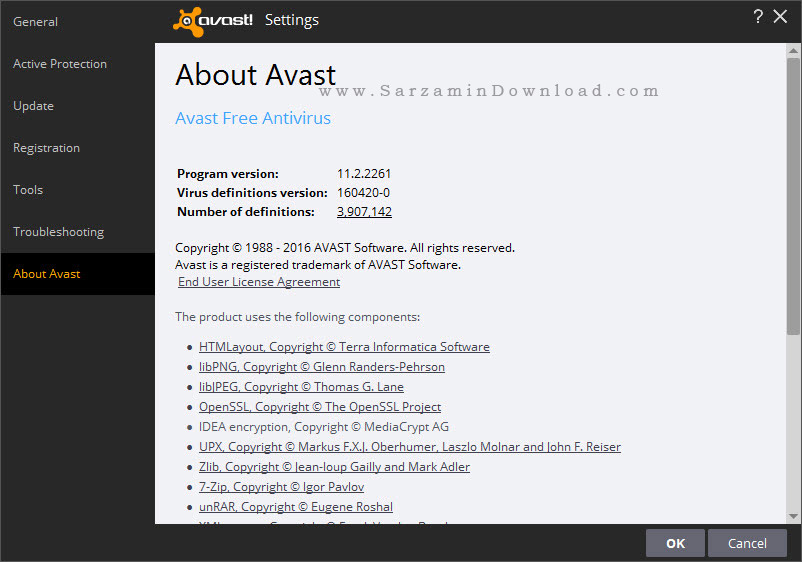
Task: Click the OK button
Action: coord(675,543)
